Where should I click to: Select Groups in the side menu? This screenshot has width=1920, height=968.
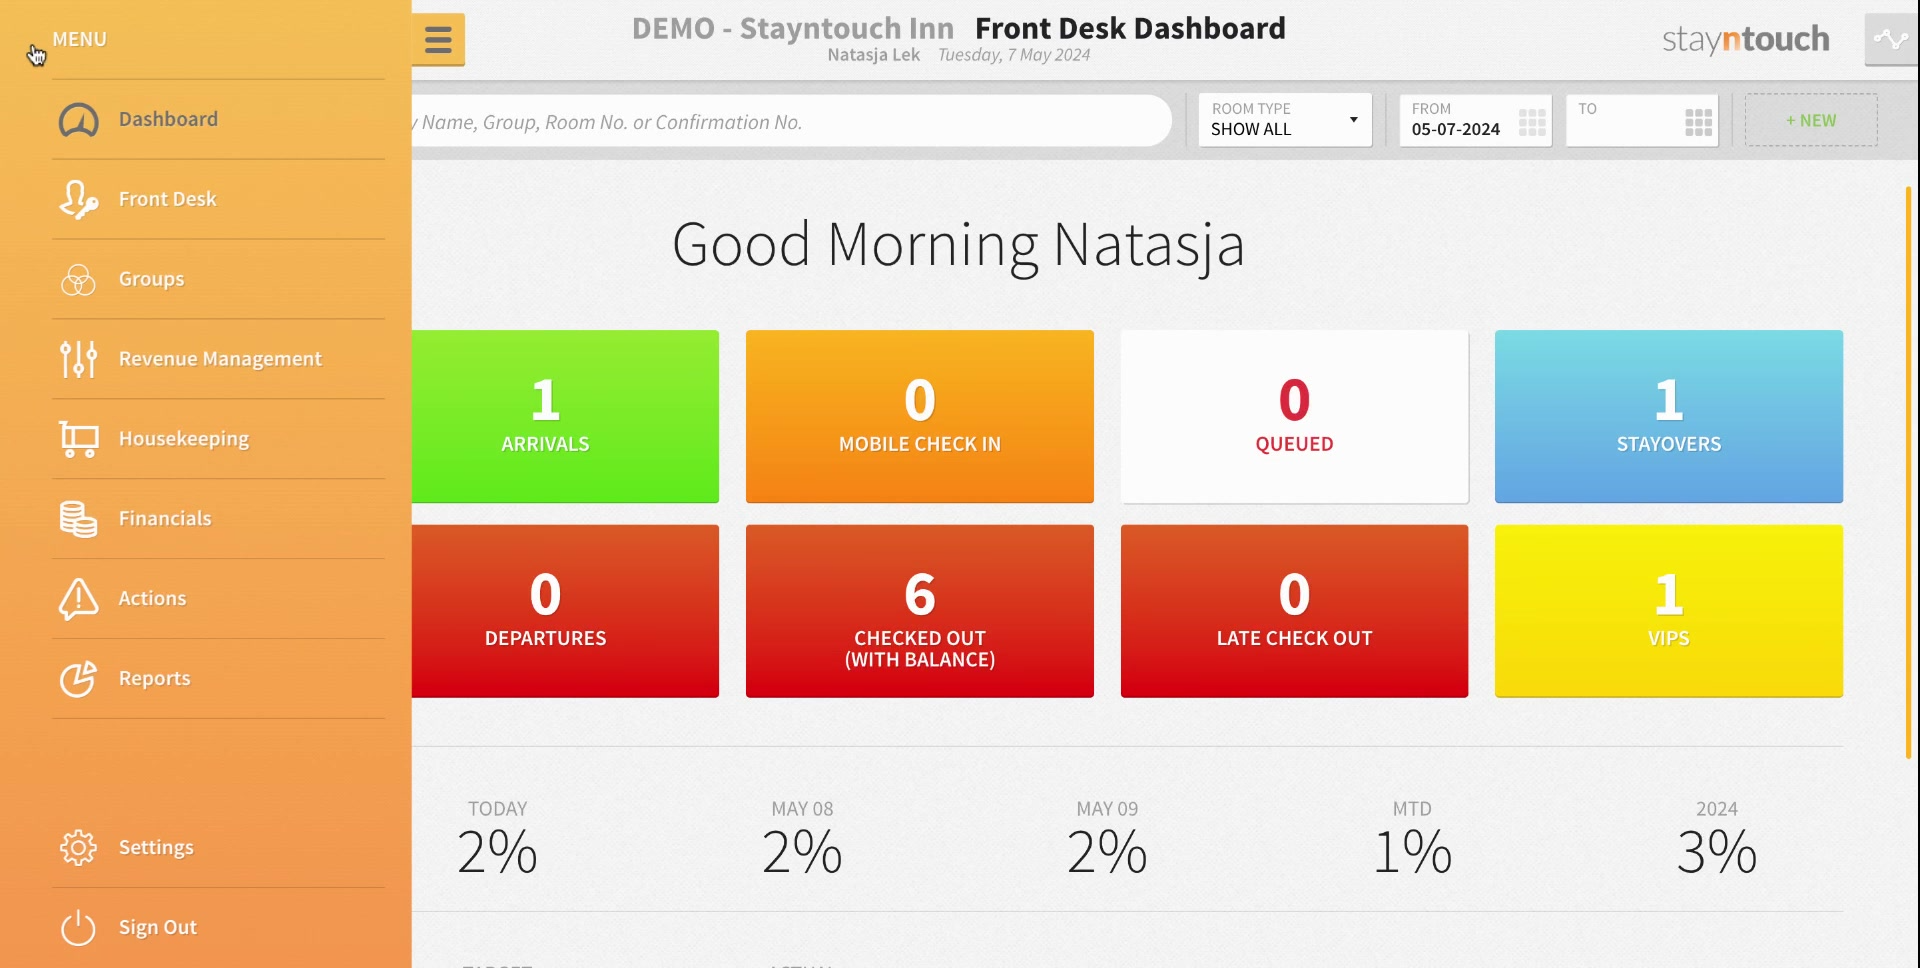click(151, 279)
